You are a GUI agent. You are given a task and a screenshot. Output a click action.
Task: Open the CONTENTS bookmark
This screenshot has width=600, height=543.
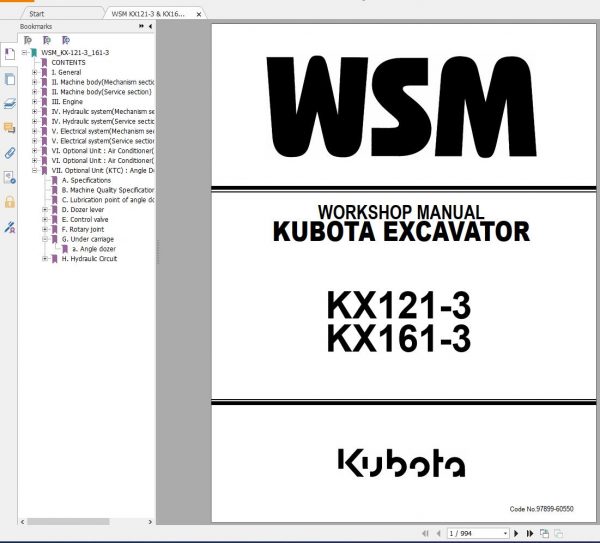[x=68, y=62]
